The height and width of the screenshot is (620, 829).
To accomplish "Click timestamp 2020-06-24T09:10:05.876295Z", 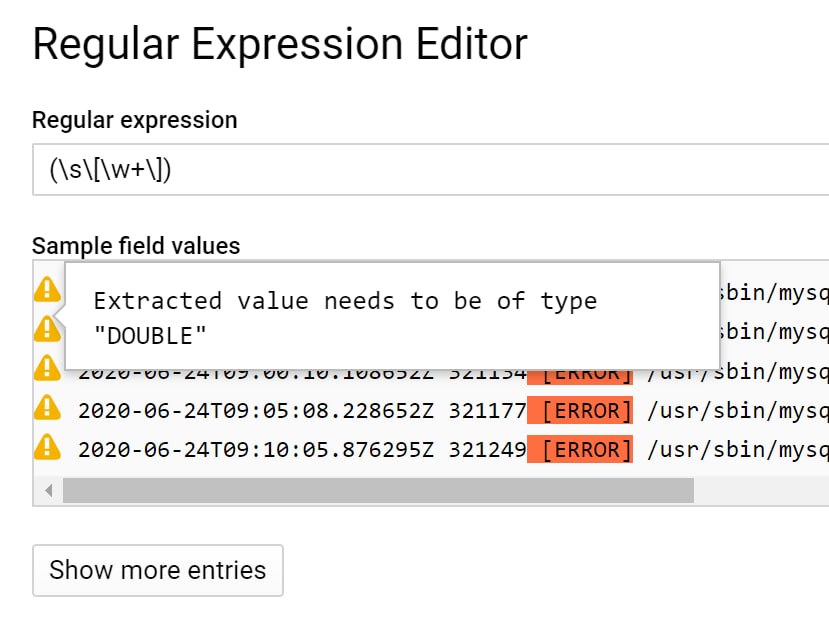I will 256,450.
